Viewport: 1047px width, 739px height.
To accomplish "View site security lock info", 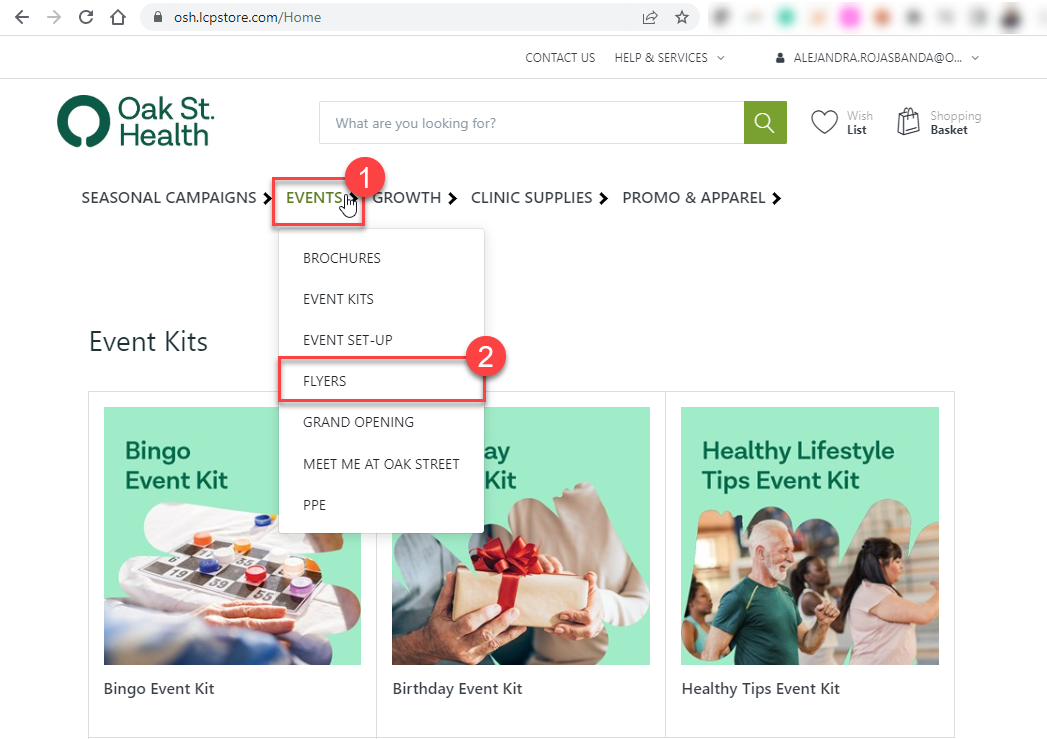I will pyautogui.click(x=158, y=17).
